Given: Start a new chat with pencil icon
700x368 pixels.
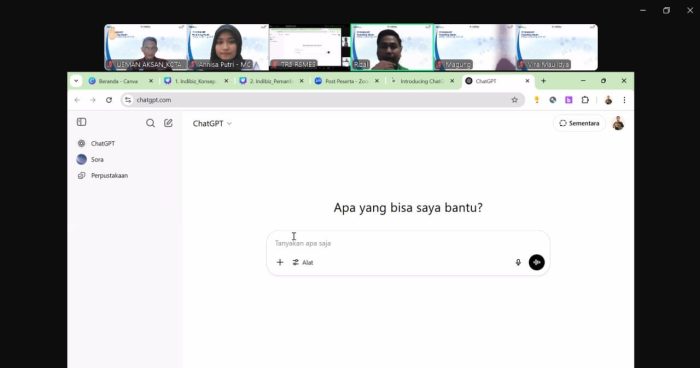Looking at the screenshot, I should 168,123.
